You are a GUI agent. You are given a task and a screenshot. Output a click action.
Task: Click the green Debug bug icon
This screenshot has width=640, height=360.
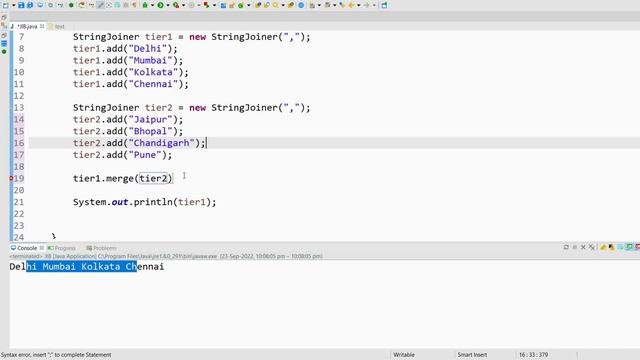(144, 5)
